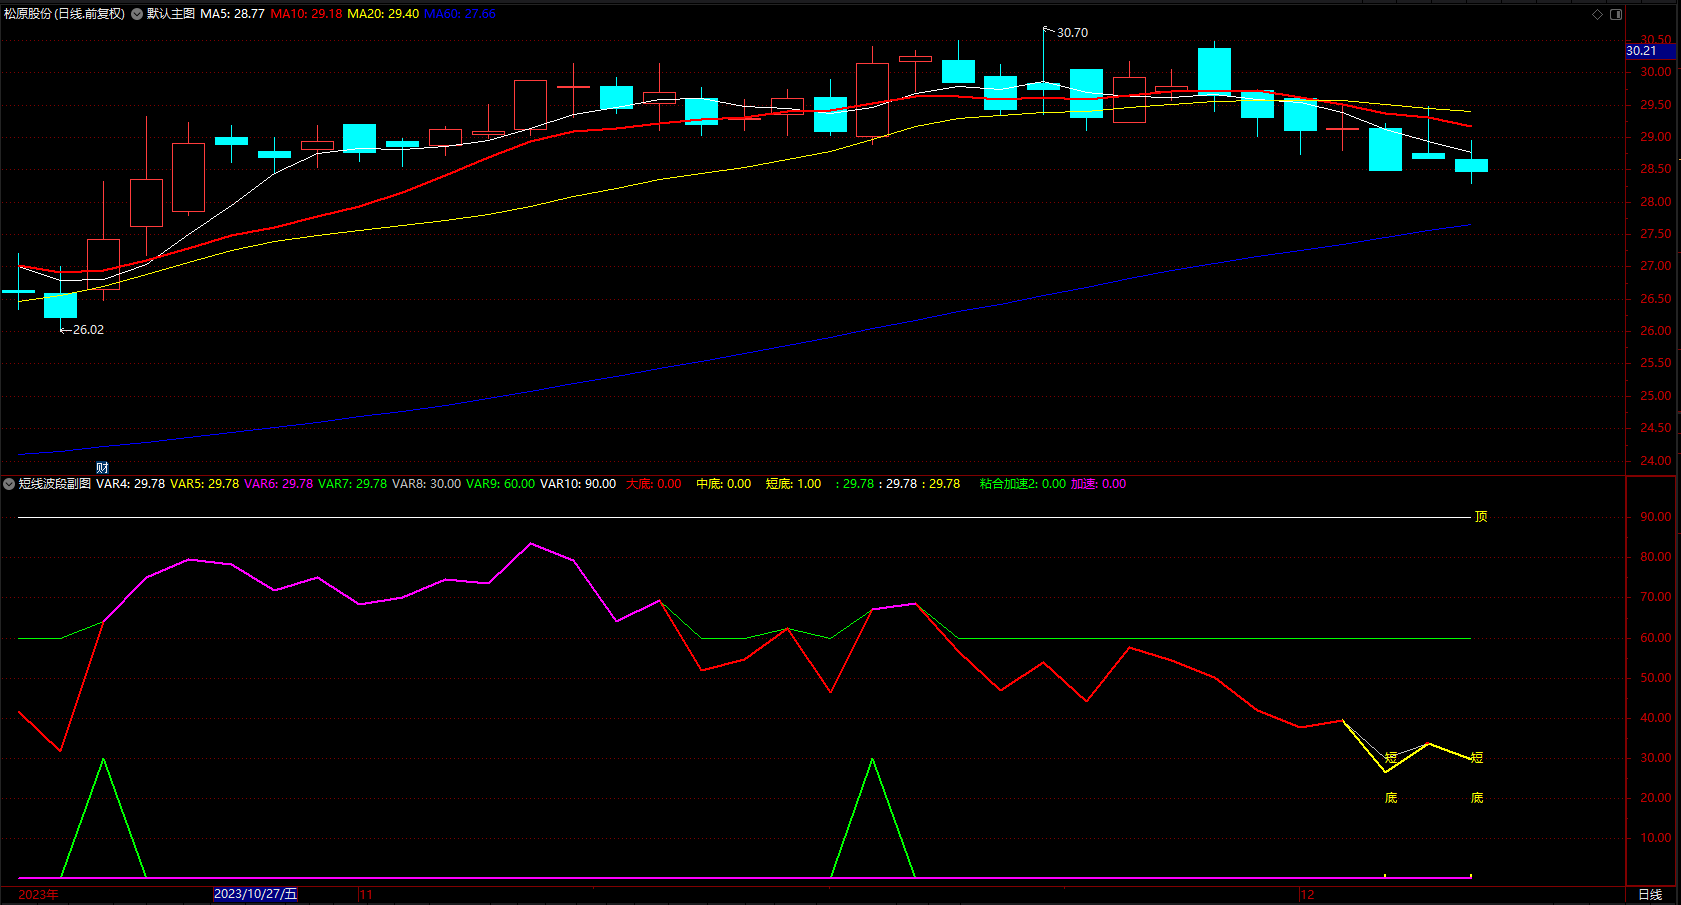Click the 粘合加速2: 0.00 value
This screenshot has width=1681, height=905.
tap(1023, 484)
